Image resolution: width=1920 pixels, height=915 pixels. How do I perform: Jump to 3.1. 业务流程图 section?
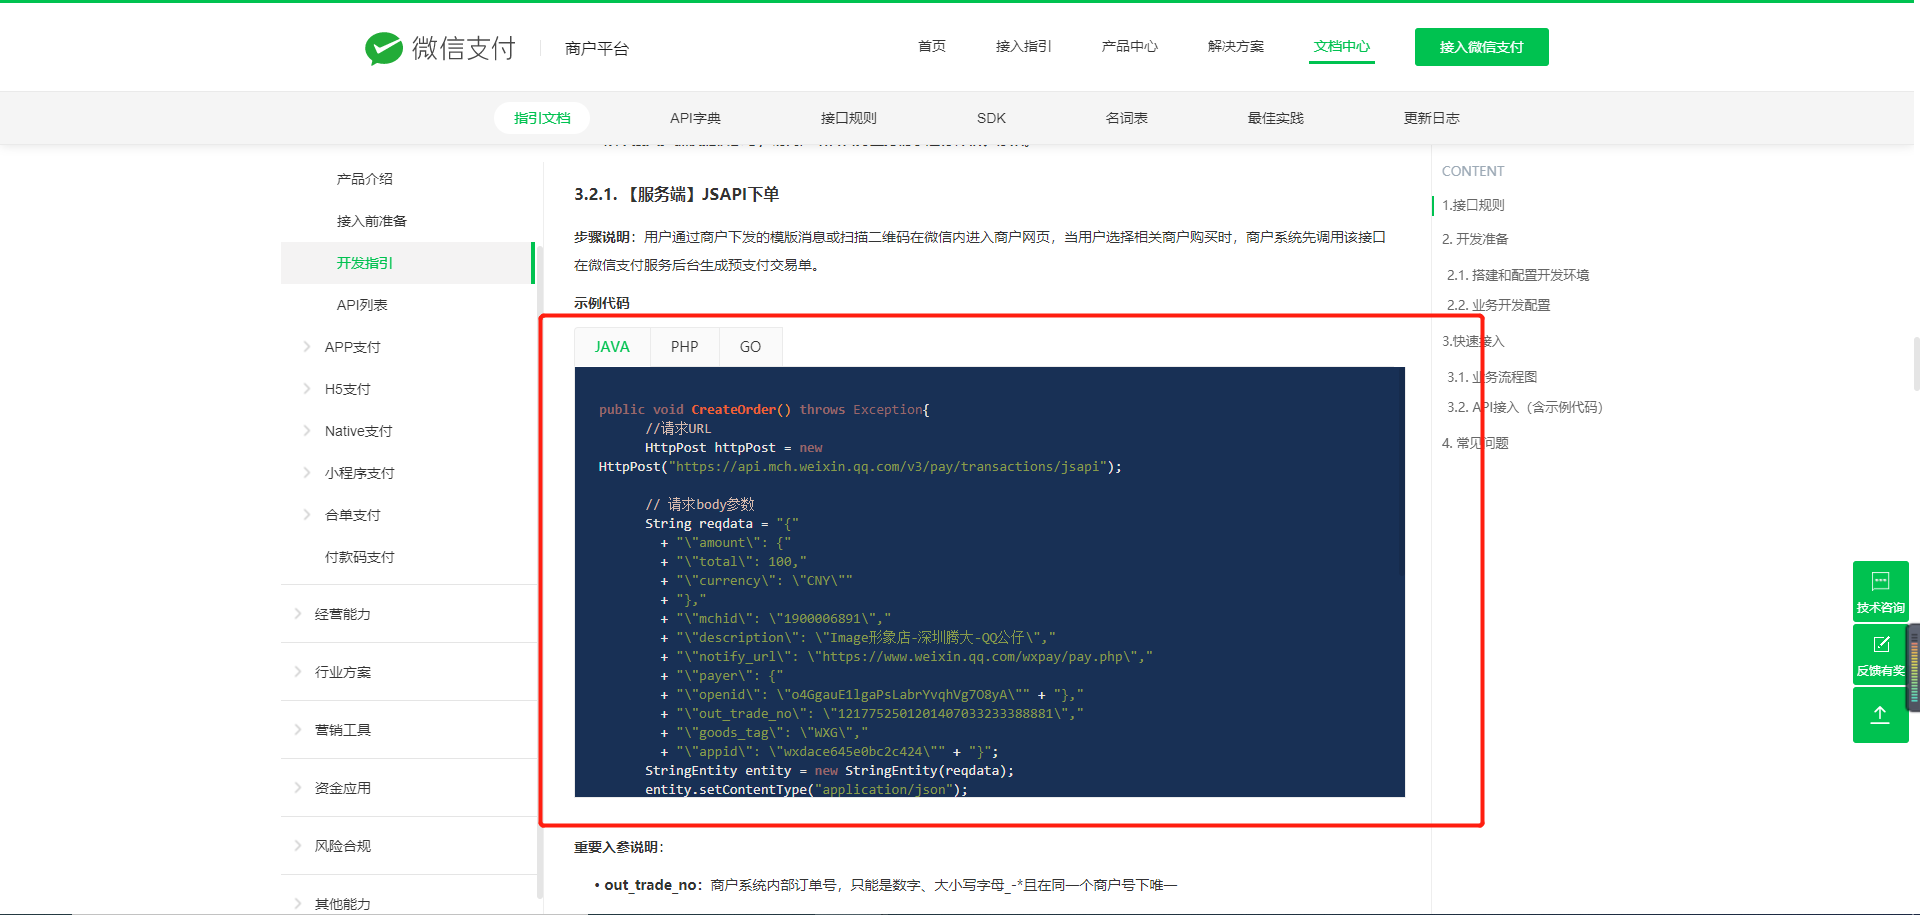click(x=1492, y=377)
